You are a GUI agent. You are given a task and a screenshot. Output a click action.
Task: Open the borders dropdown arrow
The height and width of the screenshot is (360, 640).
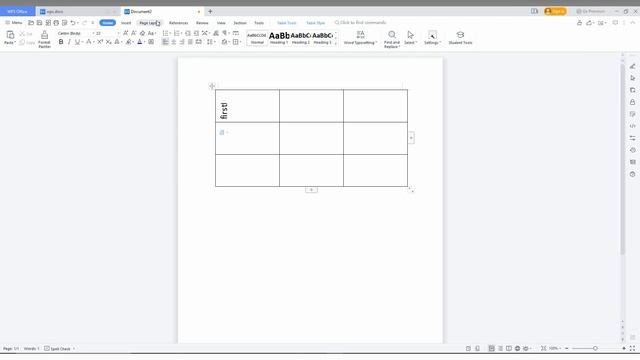tap(240, 42)
